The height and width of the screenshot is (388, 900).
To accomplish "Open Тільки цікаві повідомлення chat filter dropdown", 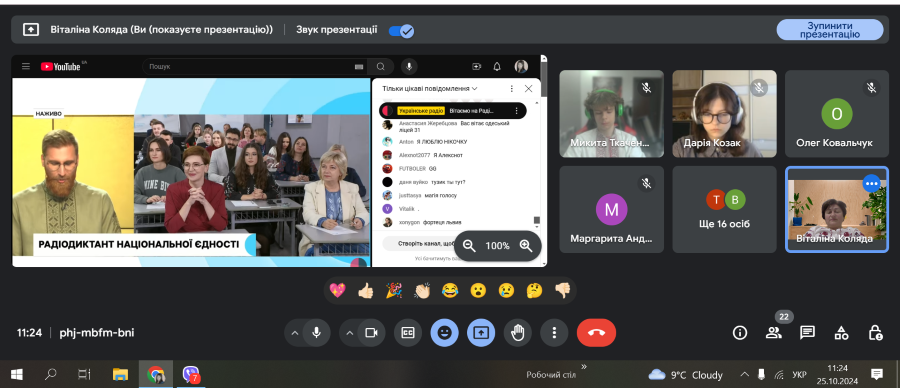I will click(430, 88).
